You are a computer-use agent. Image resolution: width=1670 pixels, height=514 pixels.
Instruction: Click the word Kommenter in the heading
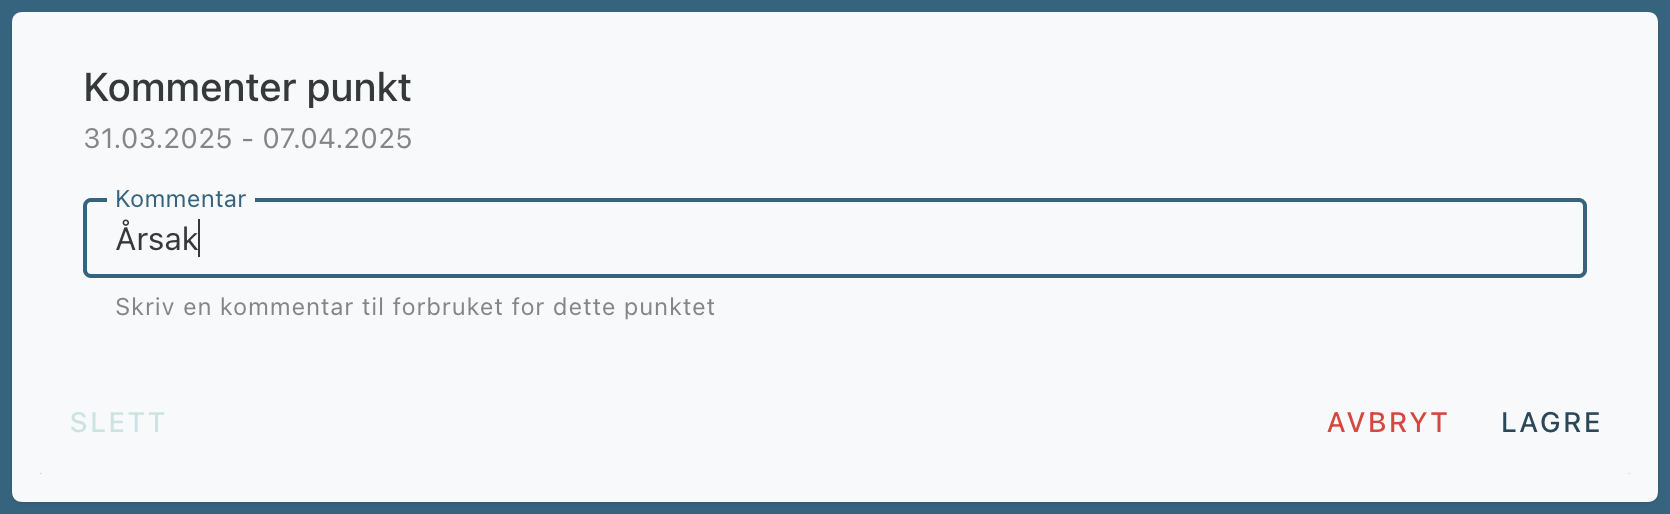click(x=189, y=88)
